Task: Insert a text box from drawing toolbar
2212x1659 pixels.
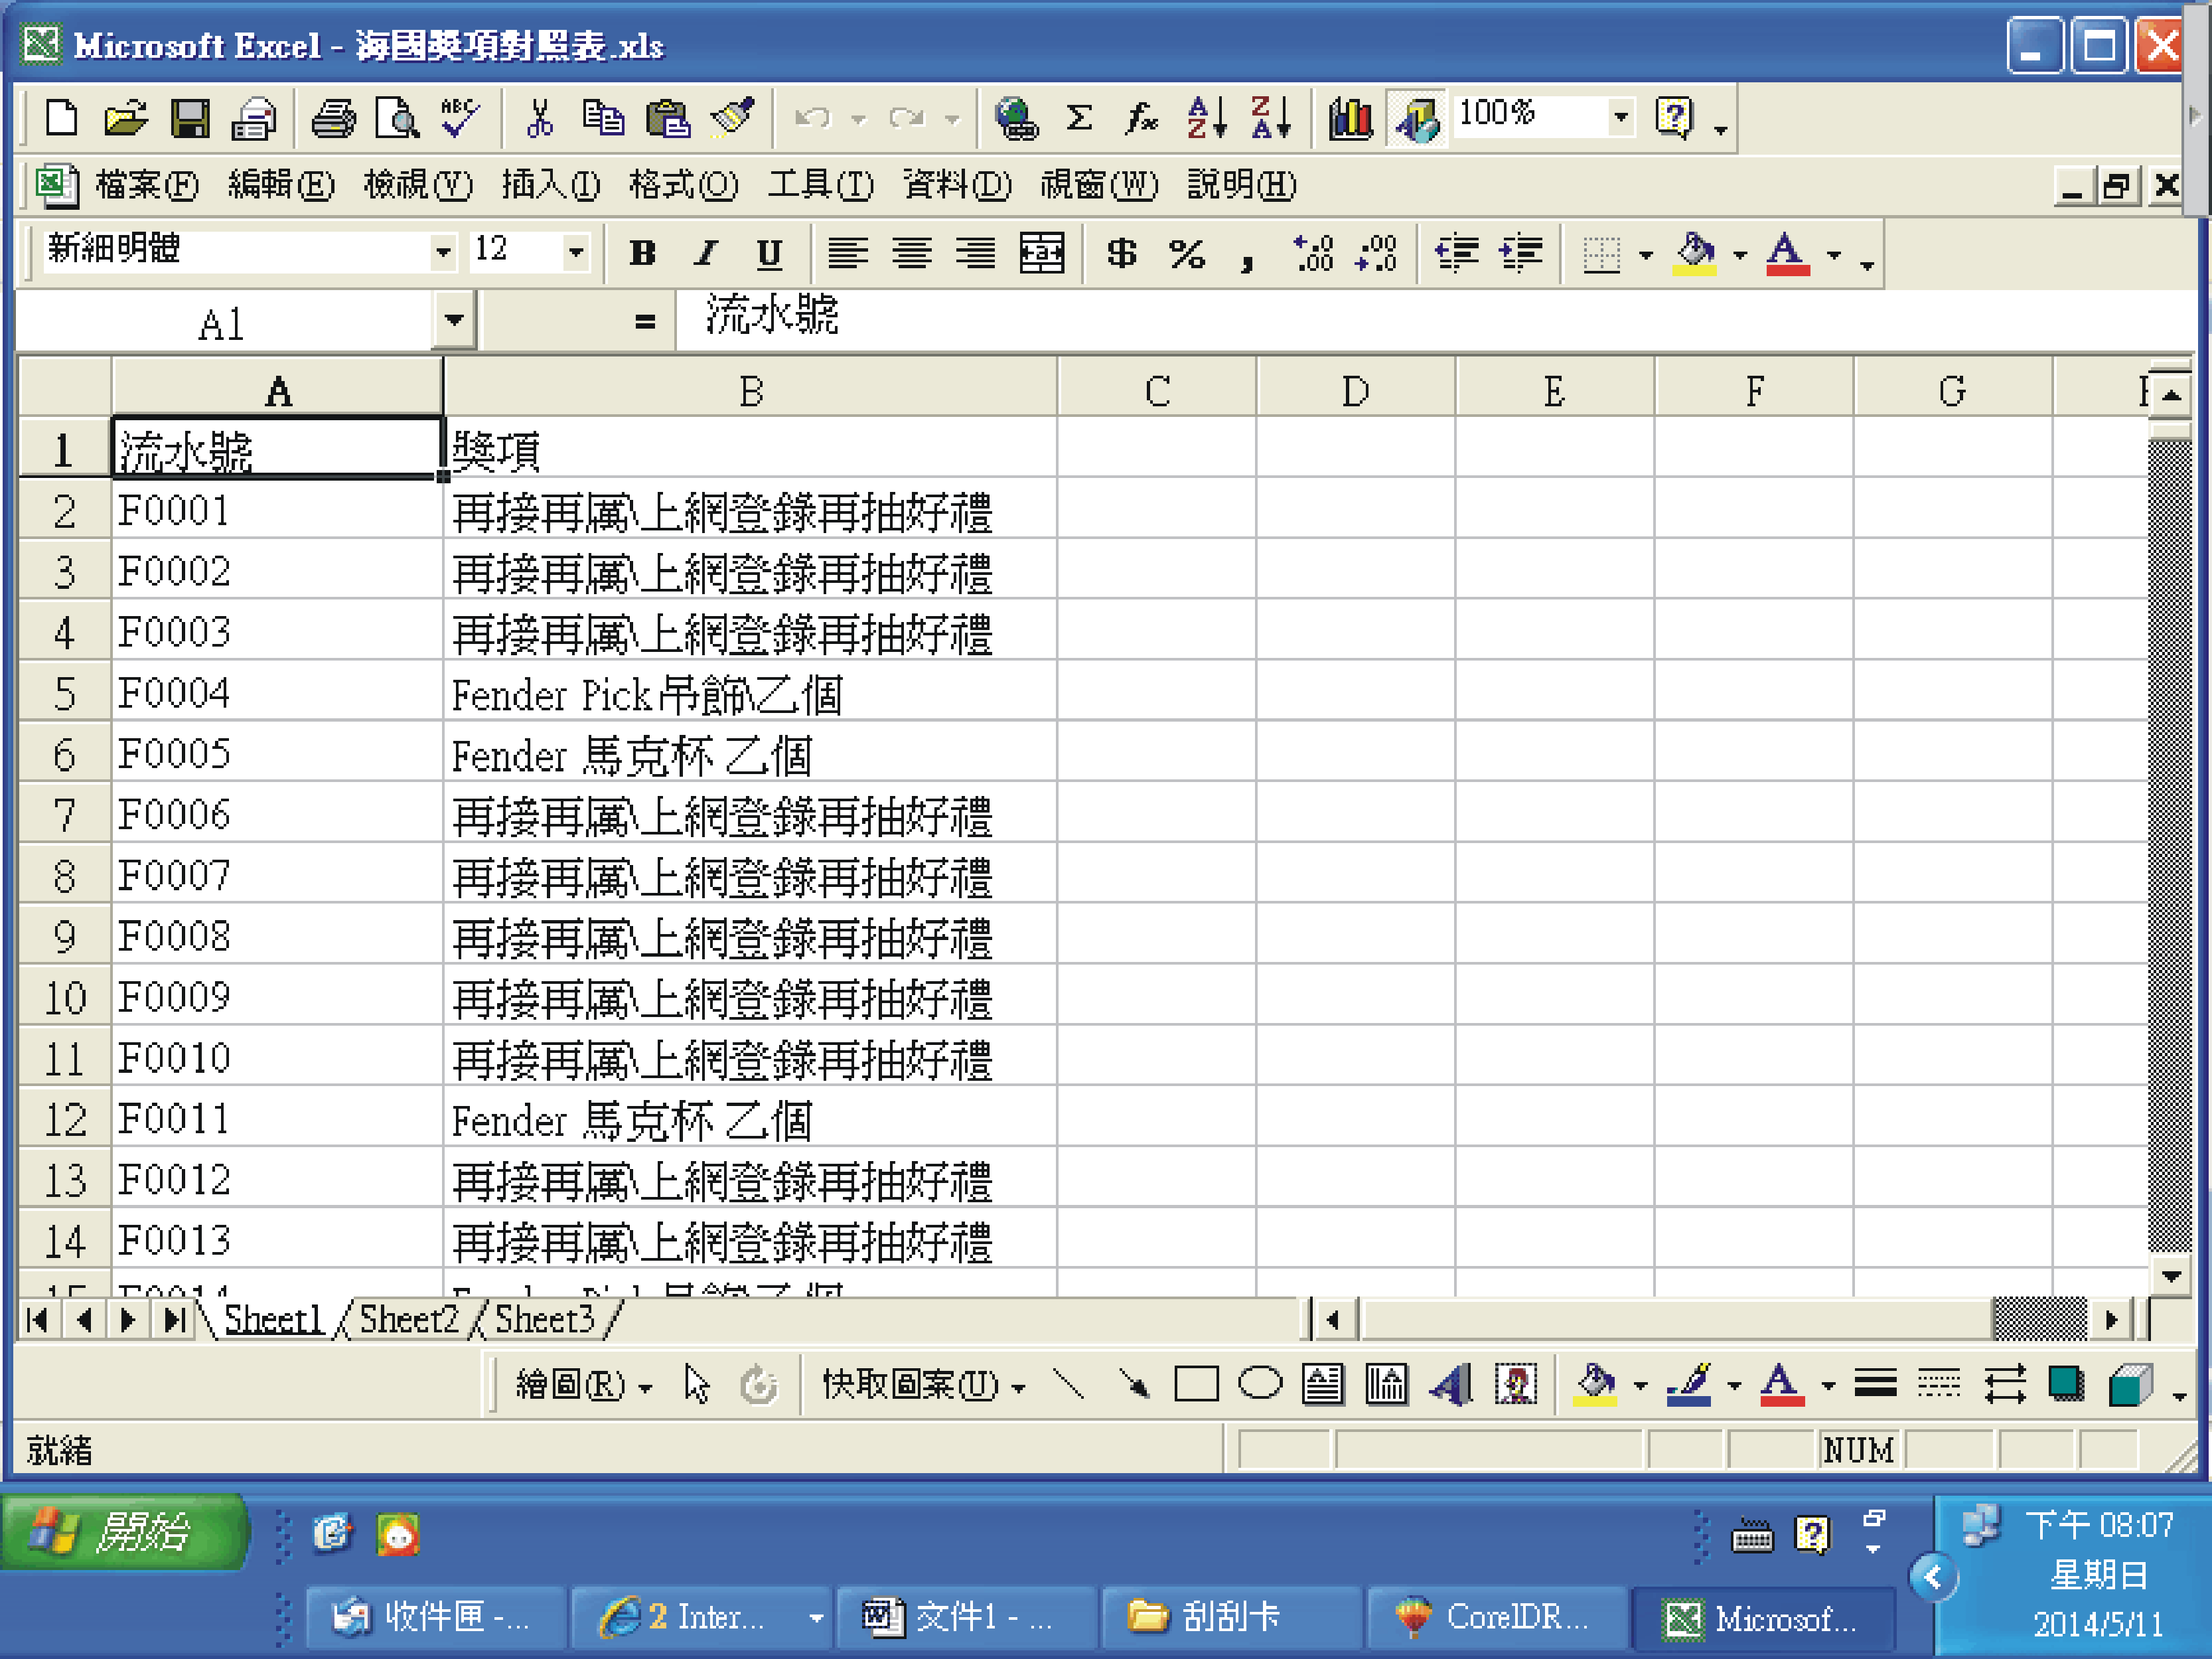Action: click(x=1323, y=1385)
